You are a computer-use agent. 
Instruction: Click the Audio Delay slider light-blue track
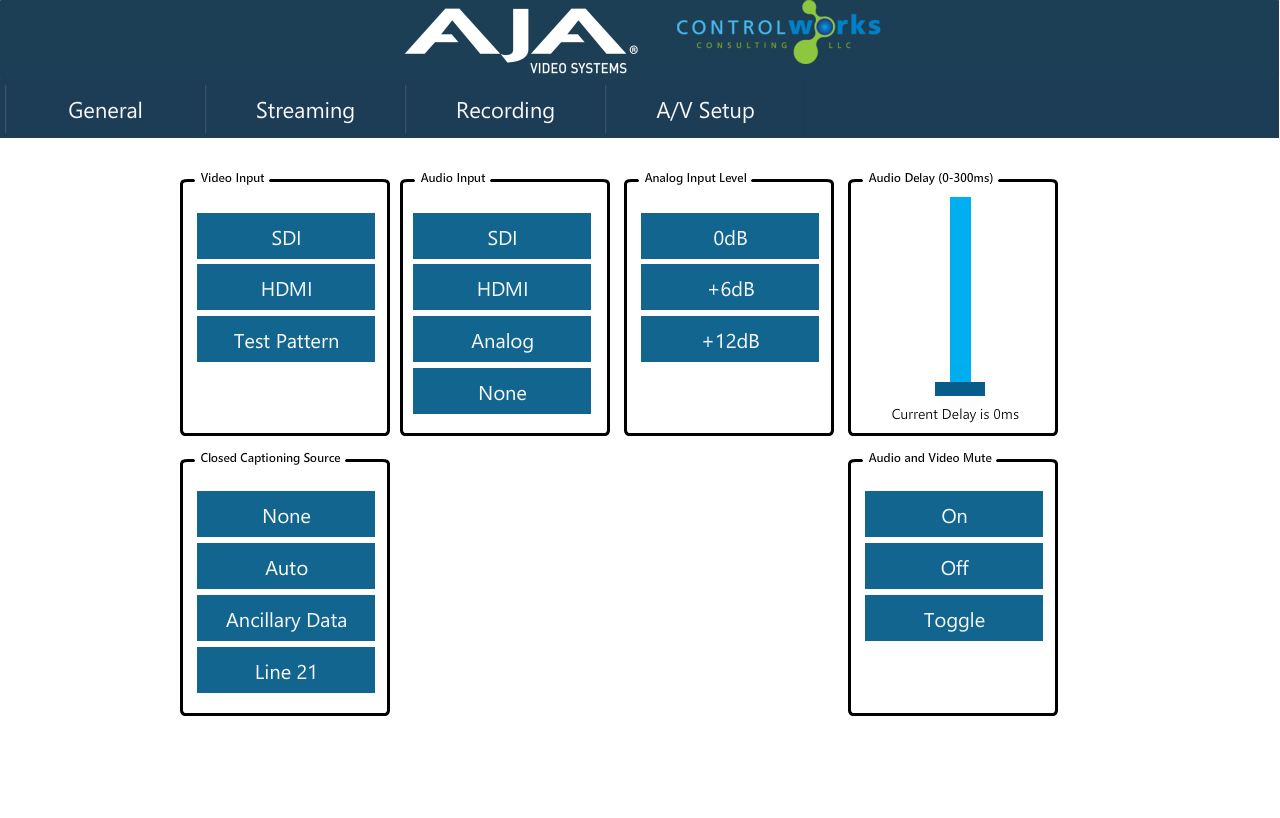coord(960,289)
